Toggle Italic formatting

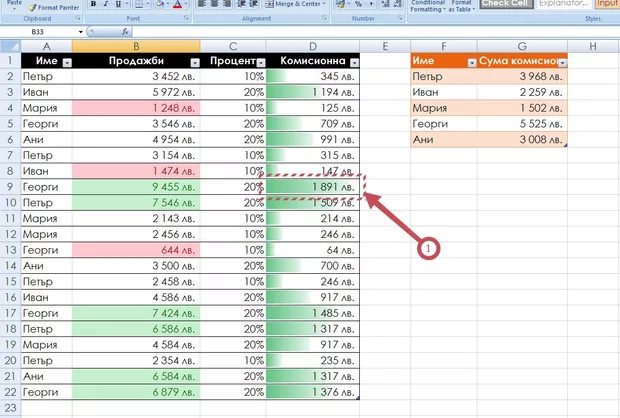coord(106,5)
